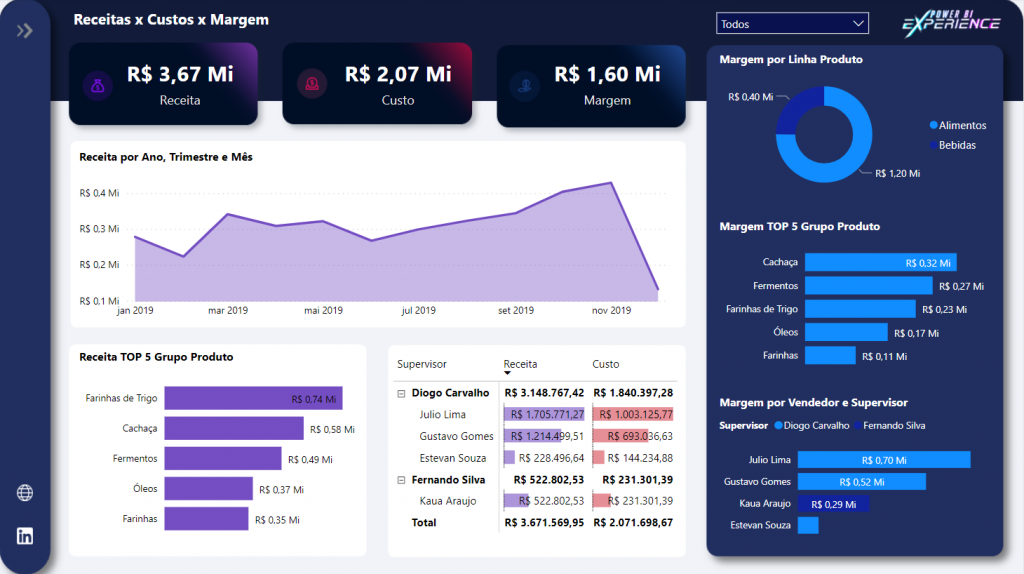Open the LinkedIn icon in sidebar
Image resolution: width=1024 pixels, height=574 pixels.
tap(25, 536)
